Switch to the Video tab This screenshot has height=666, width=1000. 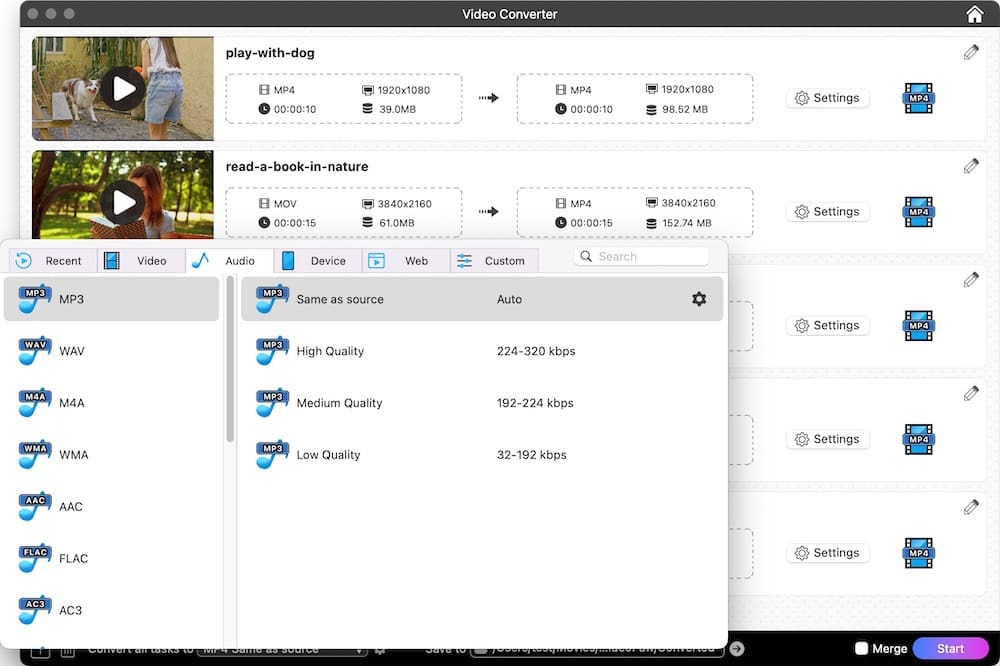pyautogui.click(x=141, y=261)
